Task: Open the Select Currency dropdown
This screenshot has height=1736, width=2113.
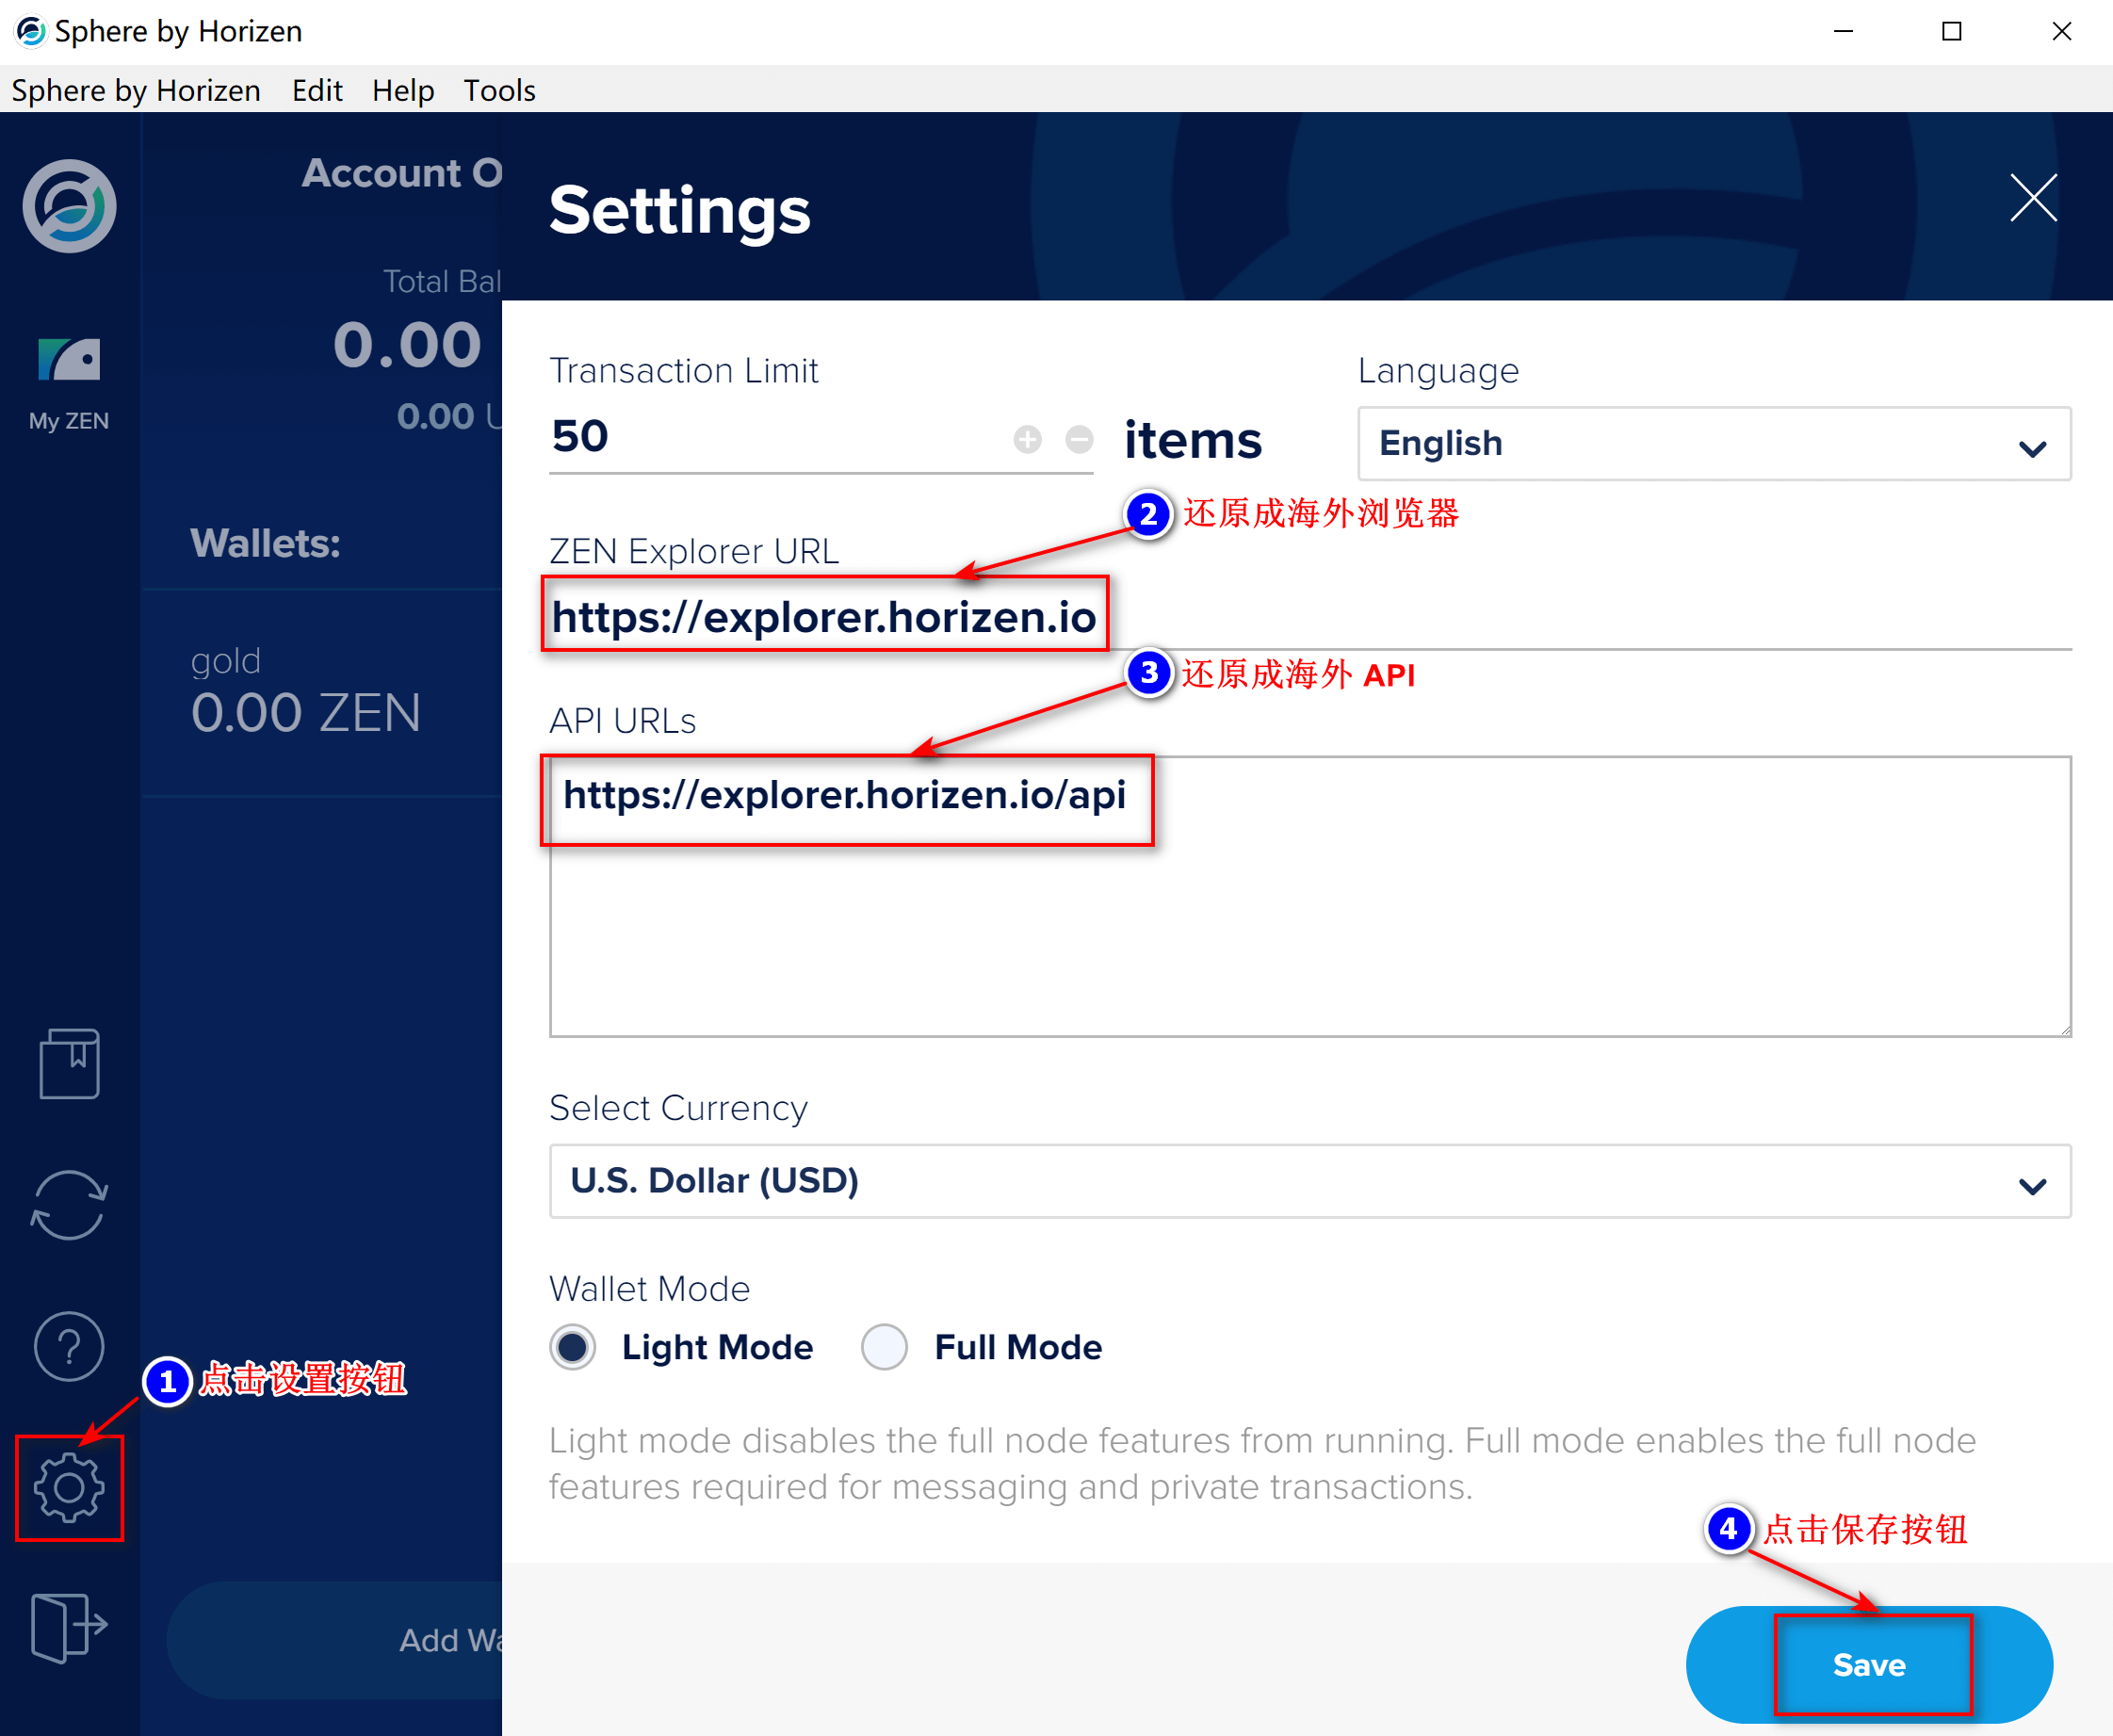Action: tap(1310, 1181)
